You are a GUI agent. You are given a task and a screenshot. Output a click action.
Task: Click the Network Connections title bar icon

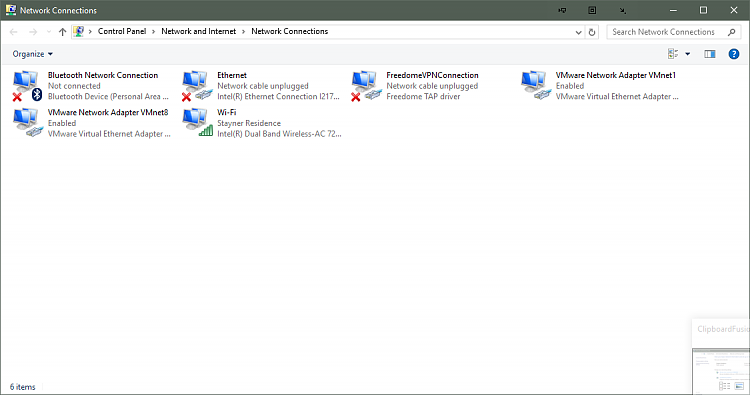[x=11, y=10]
